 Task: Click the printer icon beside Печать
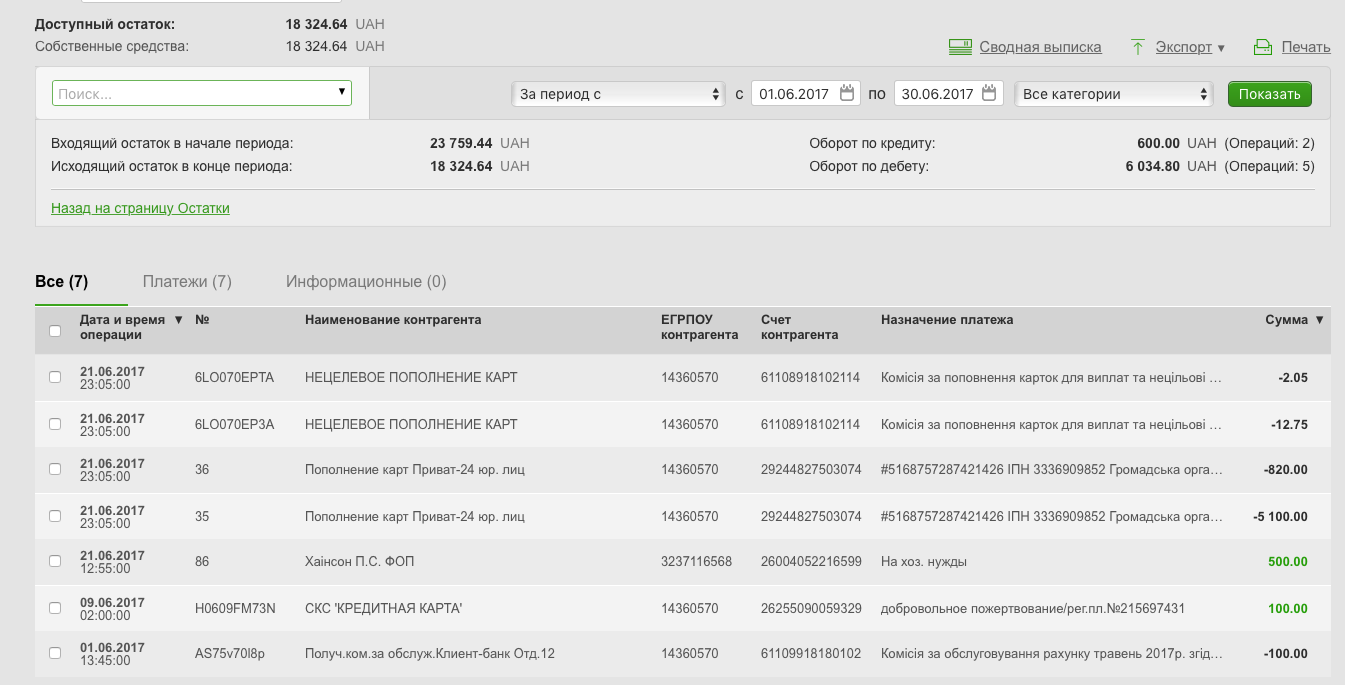[x=1262, y=47]
